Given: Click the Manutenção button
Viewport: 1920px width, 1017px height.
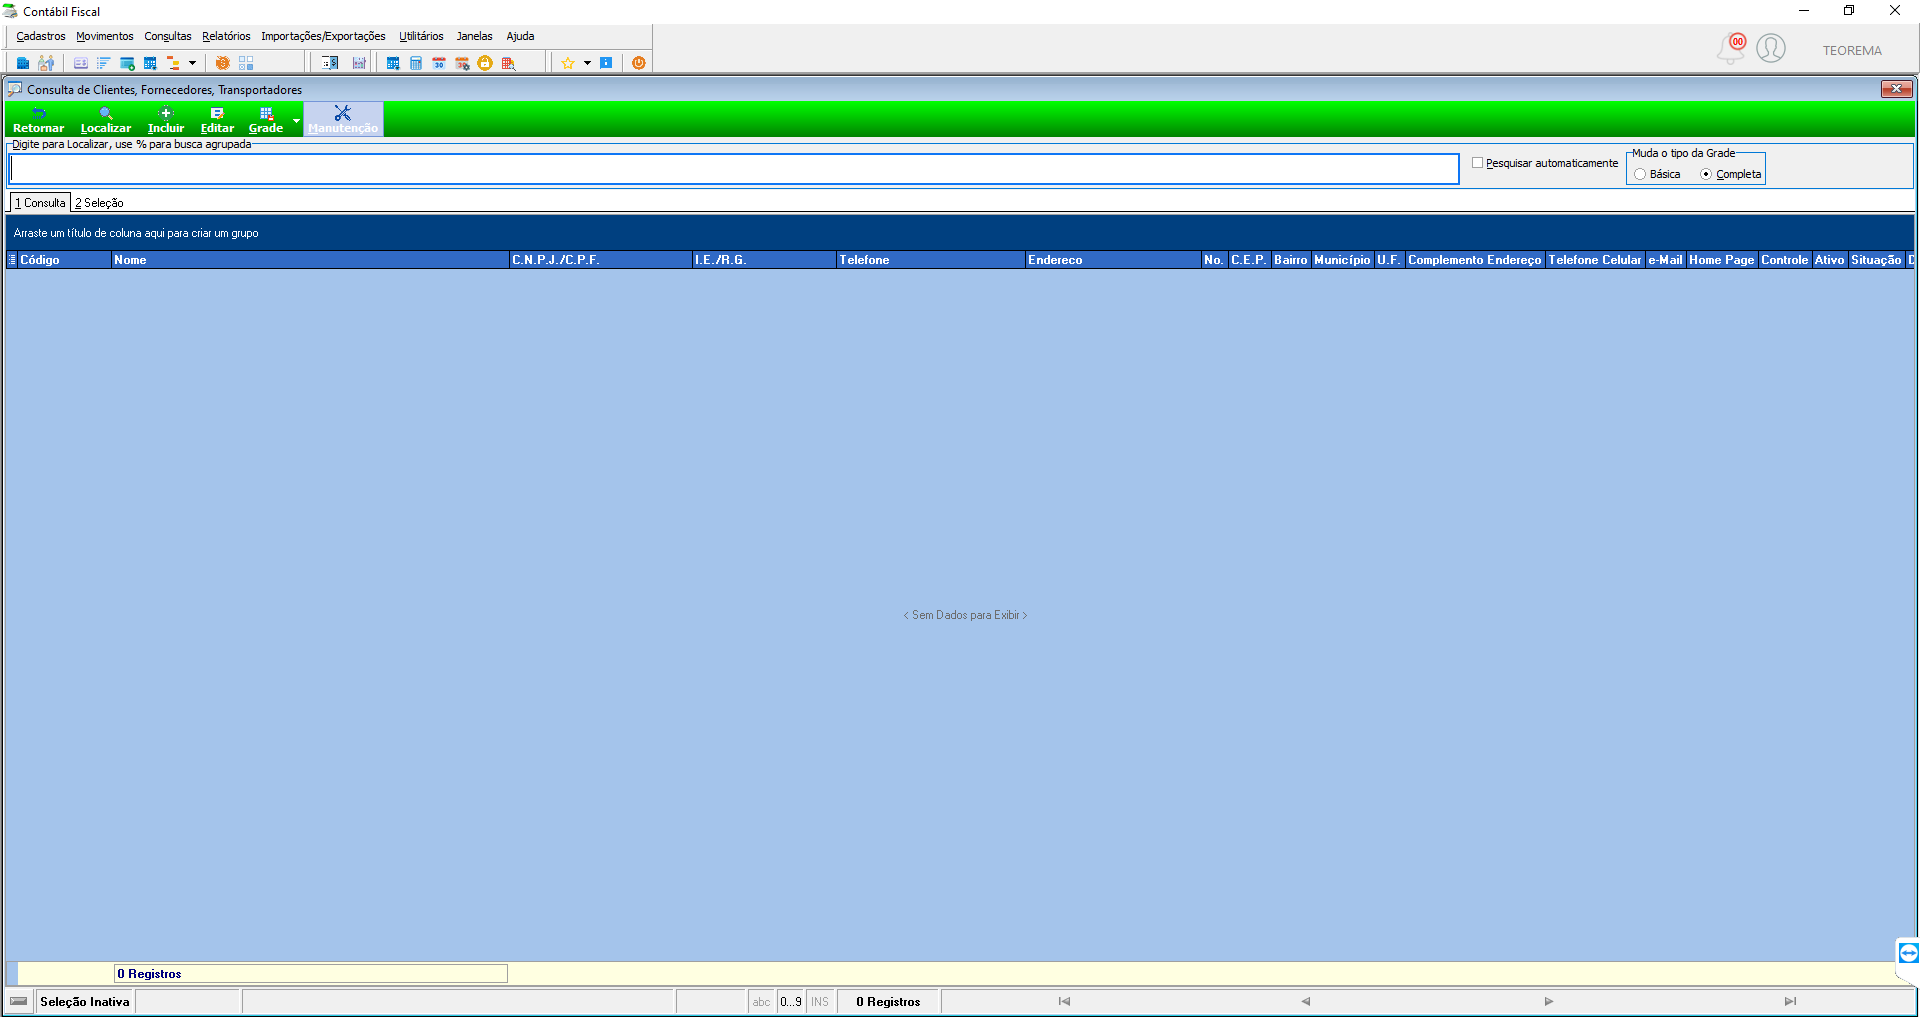Looking at the screenshot, I should [x=343, y=119].
